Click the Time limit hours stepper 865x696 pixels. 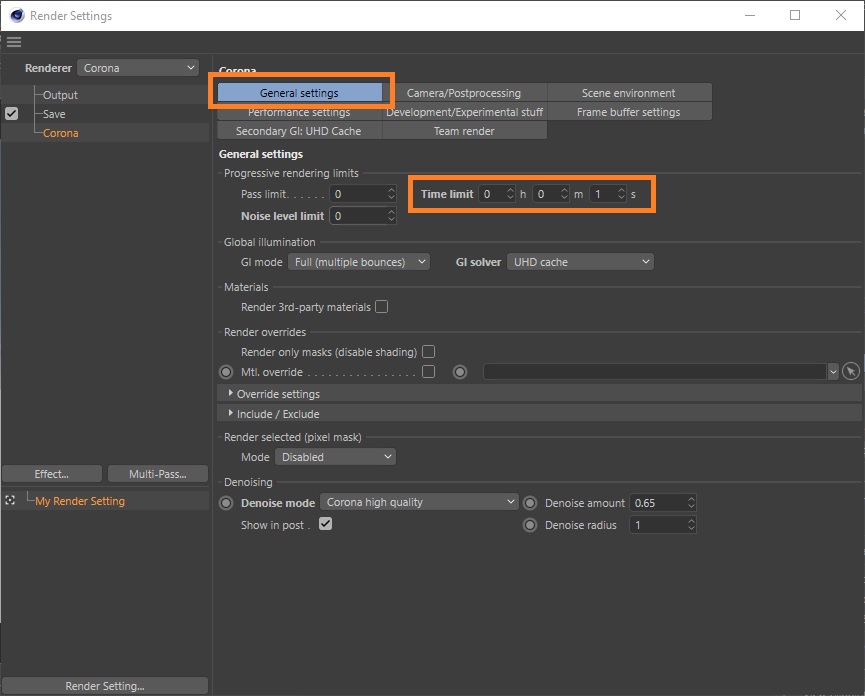[510, 194]
